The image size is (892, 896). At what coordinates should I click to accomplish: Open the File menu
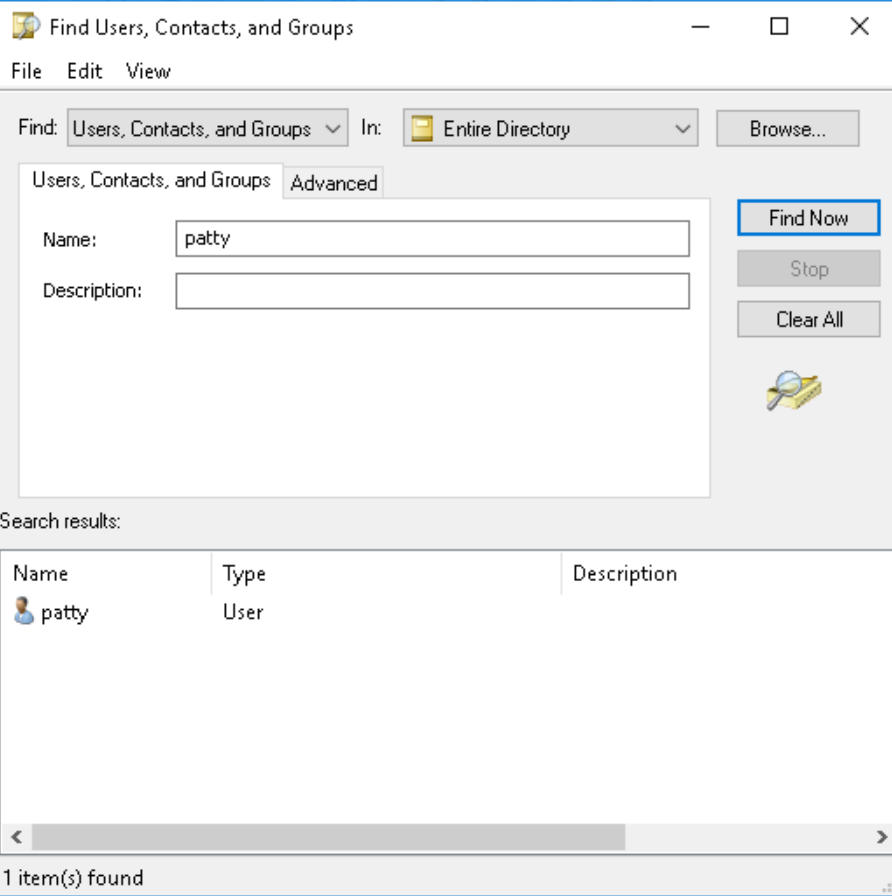coord(26,71)
